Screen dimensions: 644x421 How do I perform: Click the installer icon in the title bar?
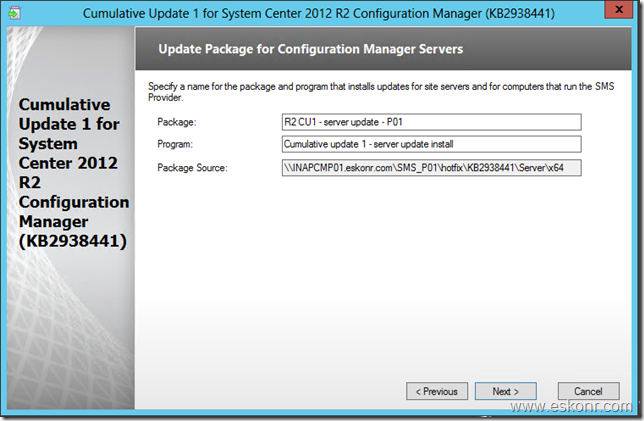14,13
